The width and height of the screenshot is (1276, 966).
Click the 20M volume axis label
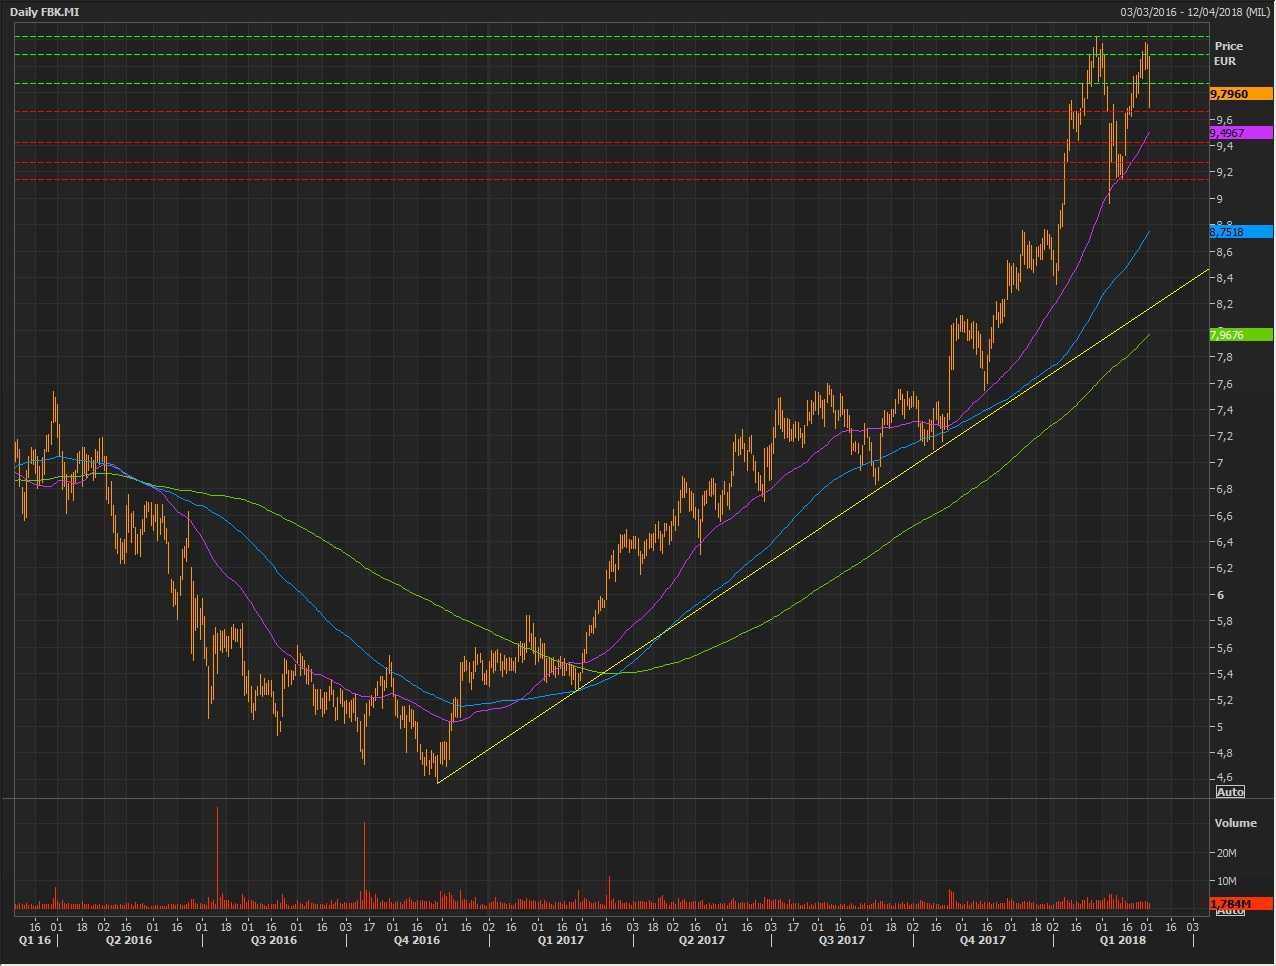[x=1227, y=853]
